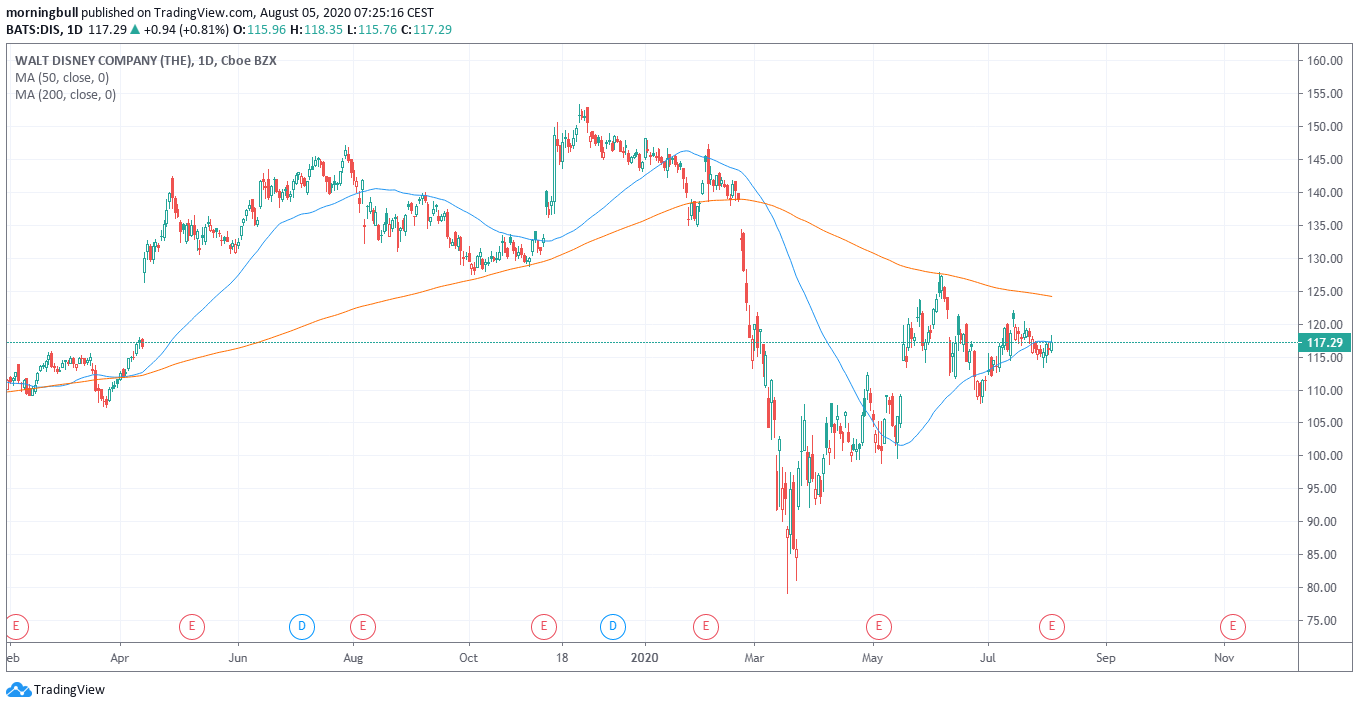Click the earnings marker left of the 18 label
This screenshot has height=708, width=1359.
coord(543,627)
